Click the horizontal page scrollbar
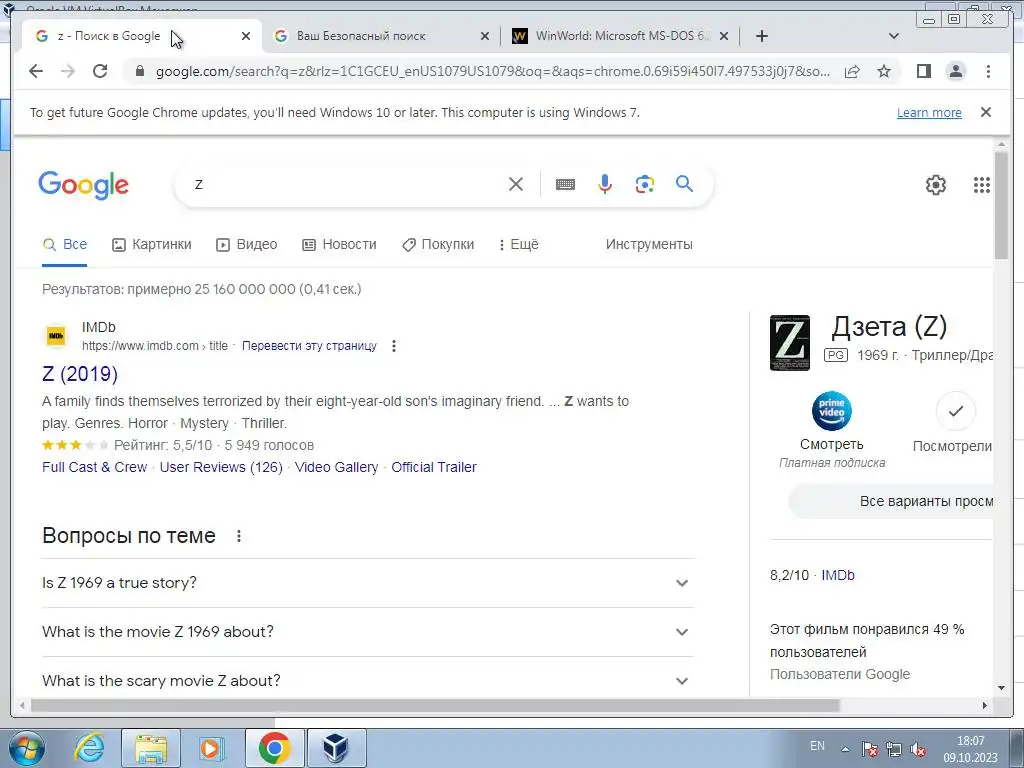 point(435,705)
